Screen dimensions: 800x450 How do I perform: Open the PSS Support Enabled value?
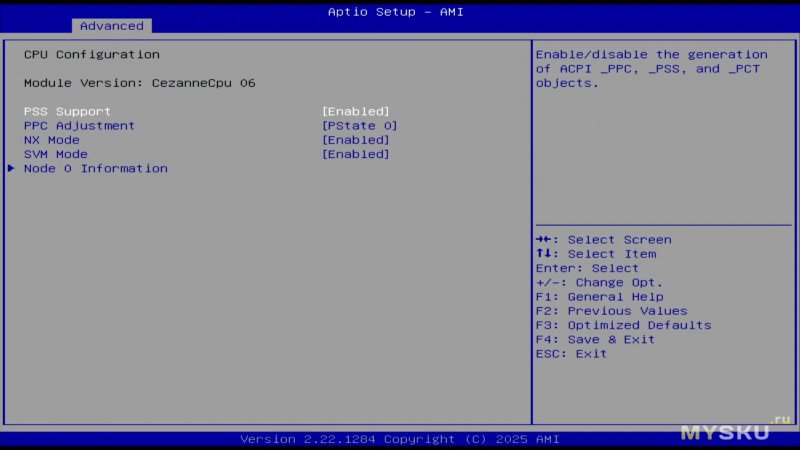pyautogui.click(x=356, y=111)
